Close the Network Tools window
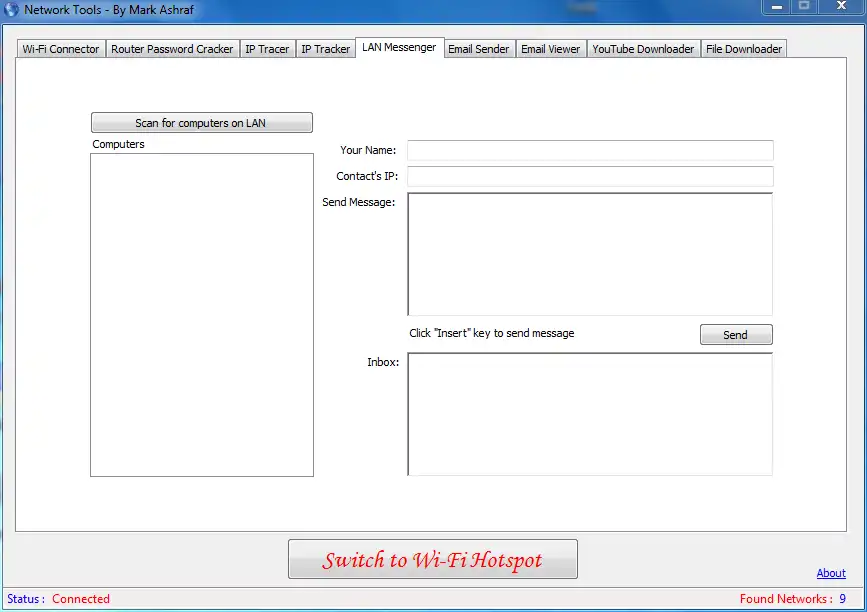Viewport: 867px width, 612px height. coord(841,6)
